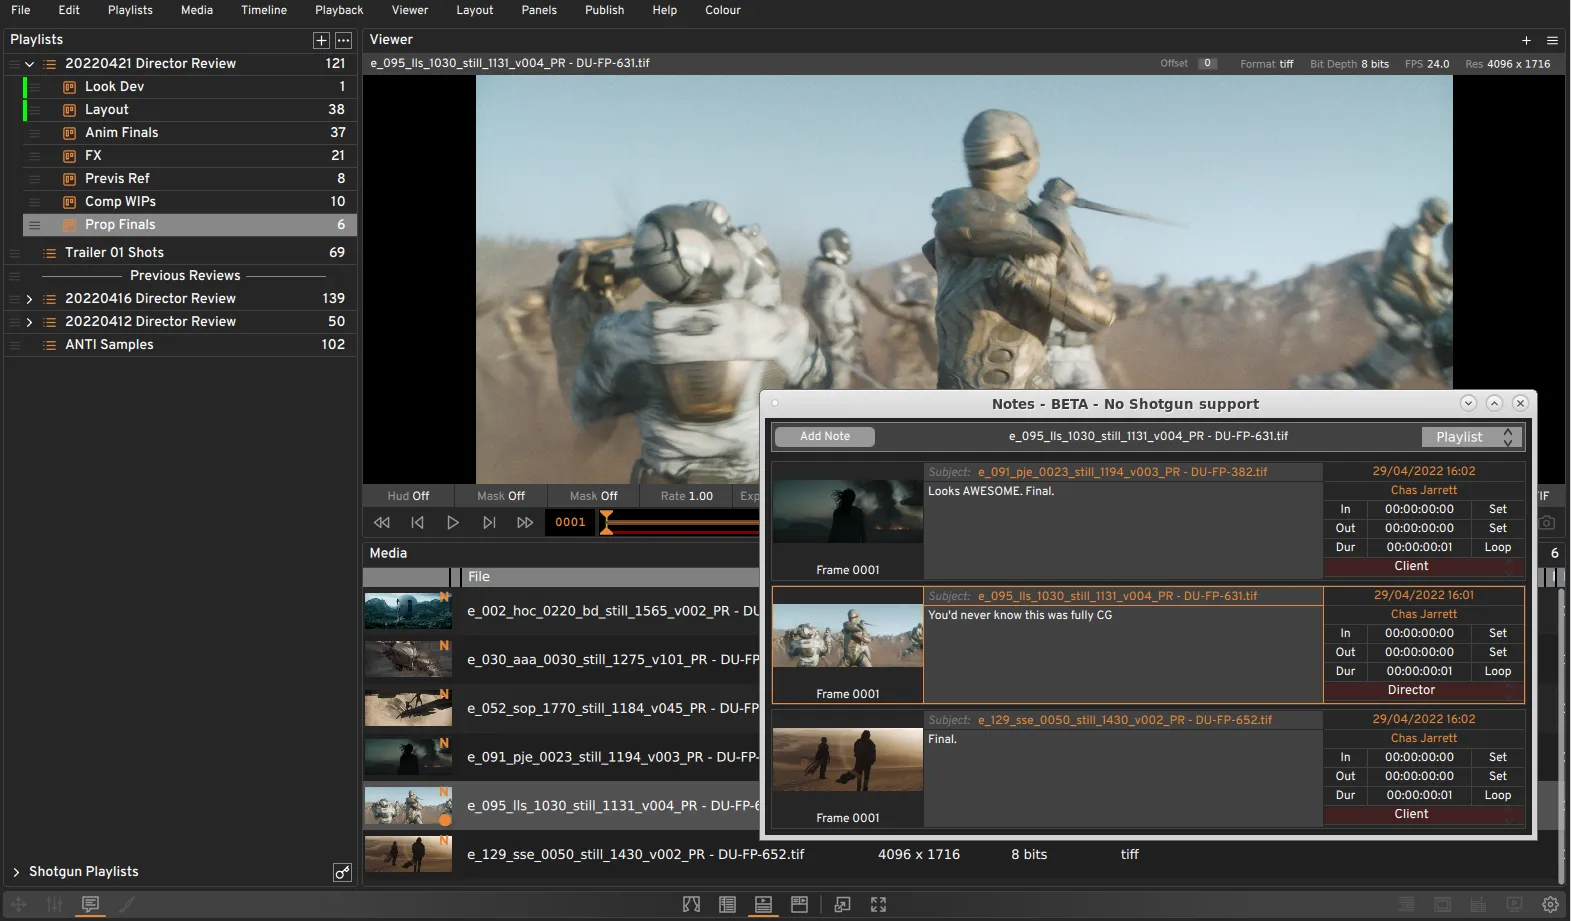This screenshot has width=1571, height=921.
Task: Click the e_129_sse note frame thumbnail
Action: tap(847, 760)
